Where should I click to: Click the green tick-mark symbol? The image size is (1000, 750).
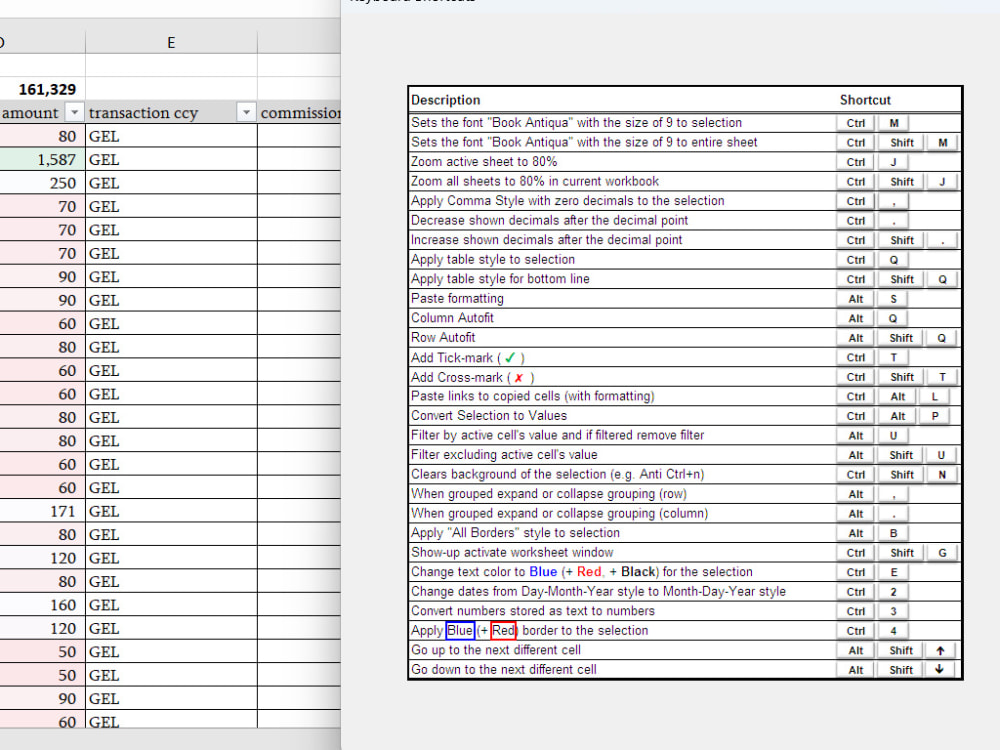pos(510,358)
